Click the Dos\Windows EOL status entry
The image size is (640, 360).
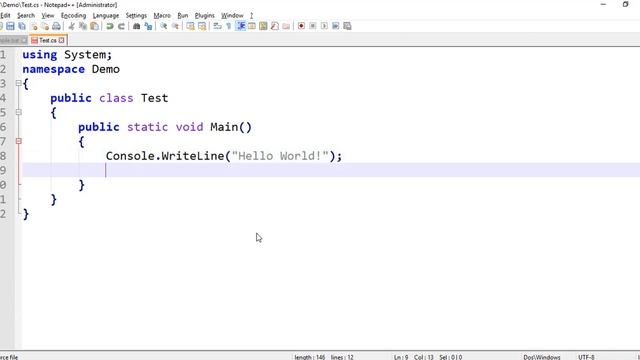click(542, 357)
